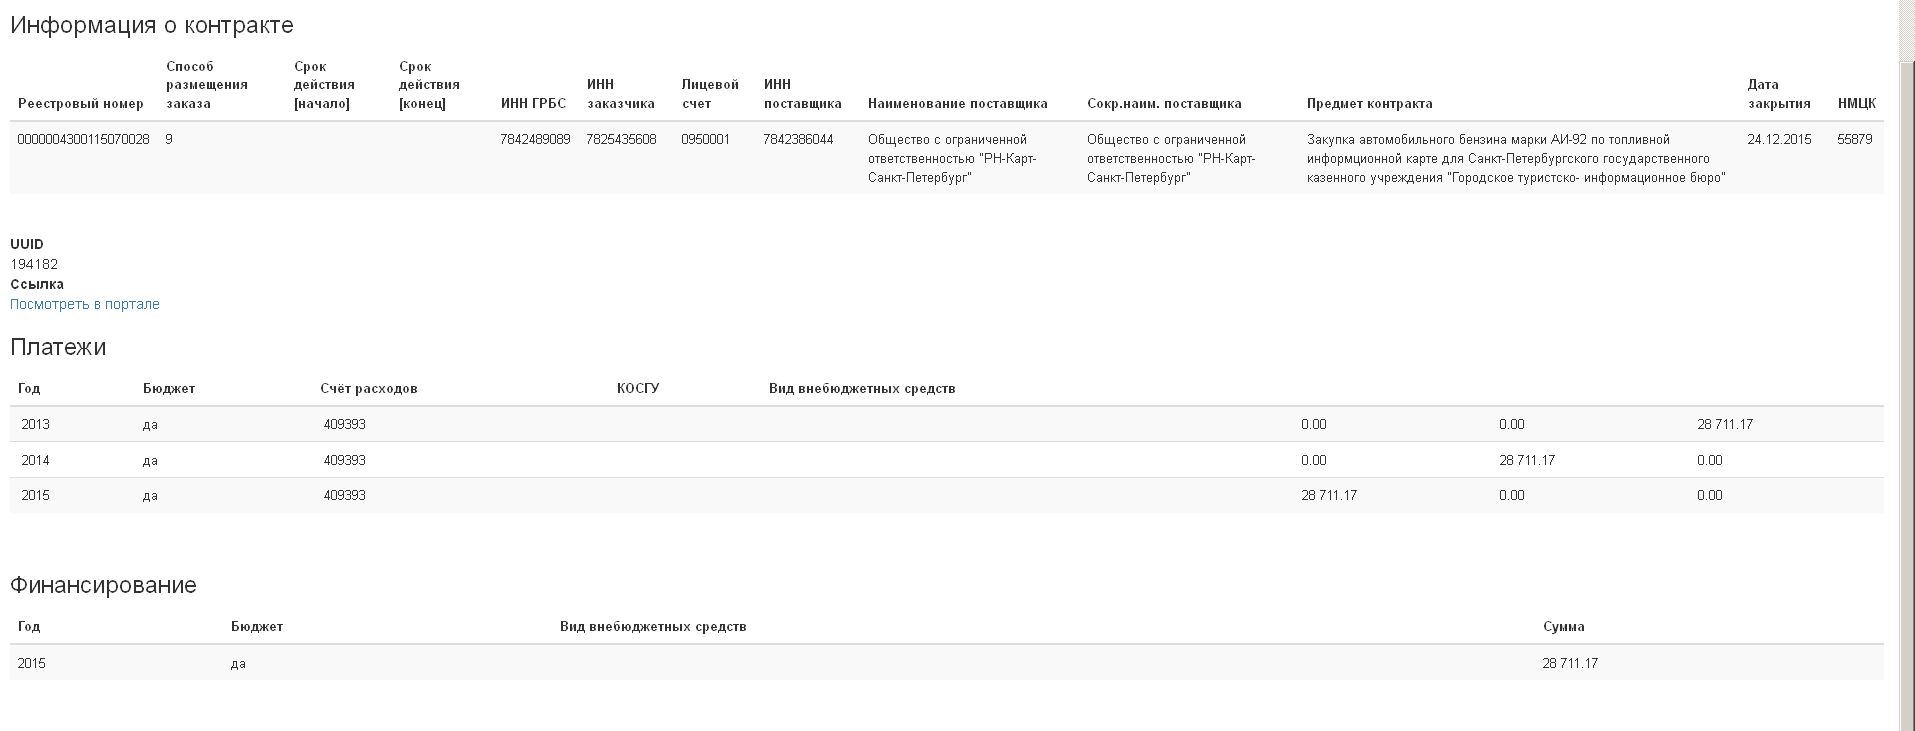Click 'Вид внебюджетных средств' header in payments
The width and height of the screenshot is (1915, 731).
(x=862, y=388)
